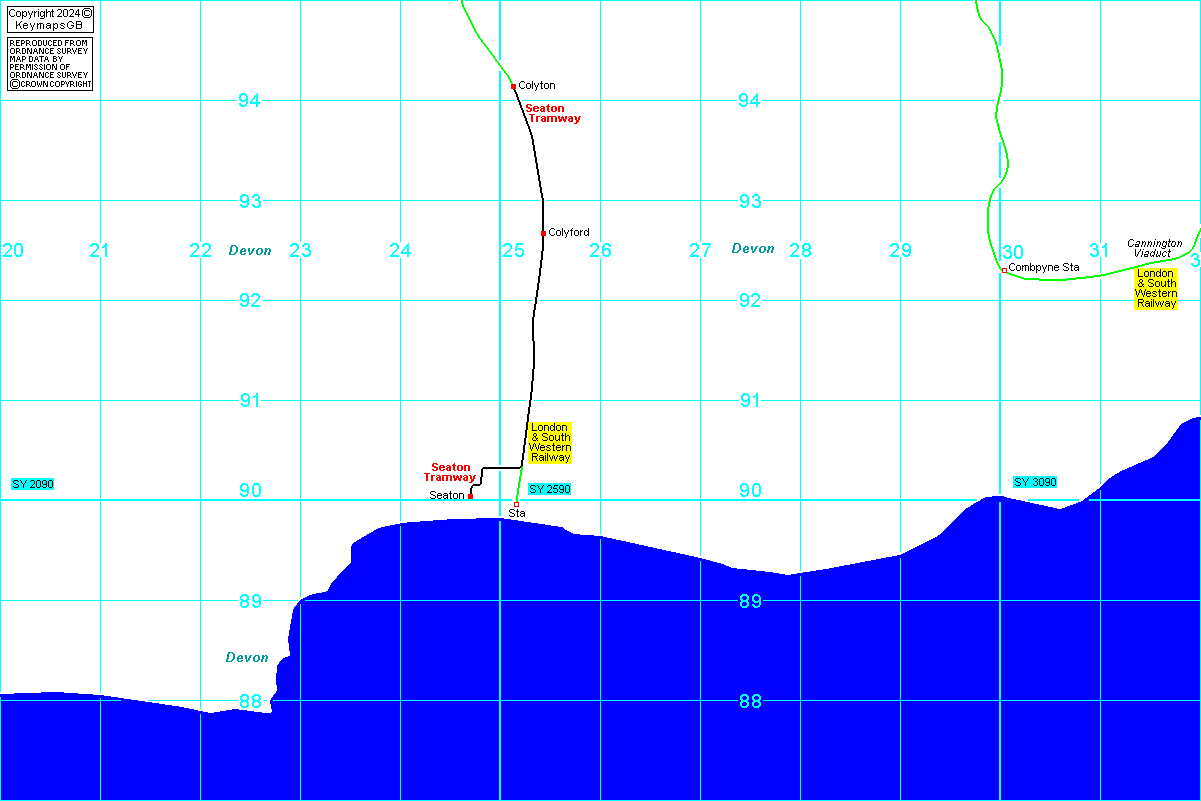Click the Ordnance Survey reproduction notice box

point(49,64)
